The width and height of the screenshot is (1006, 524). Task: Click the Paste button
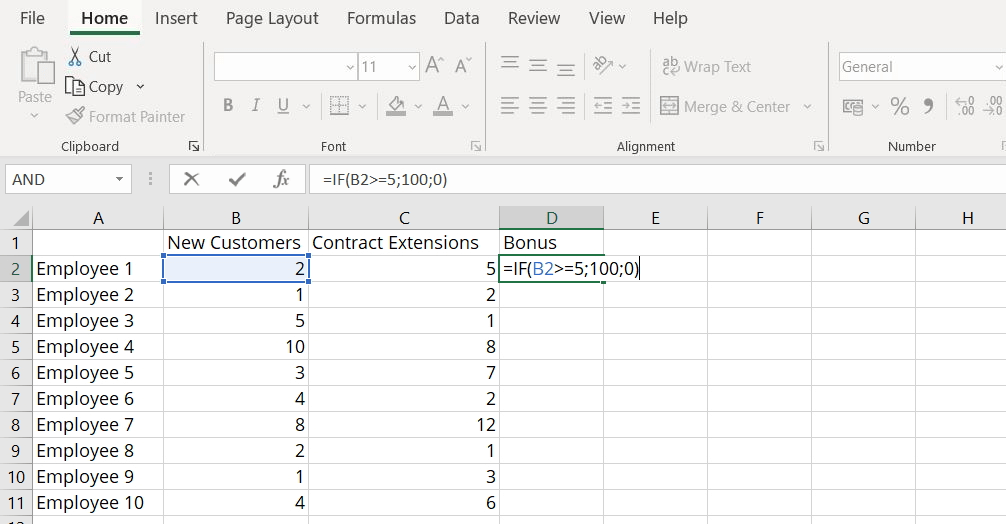[35, 80]
